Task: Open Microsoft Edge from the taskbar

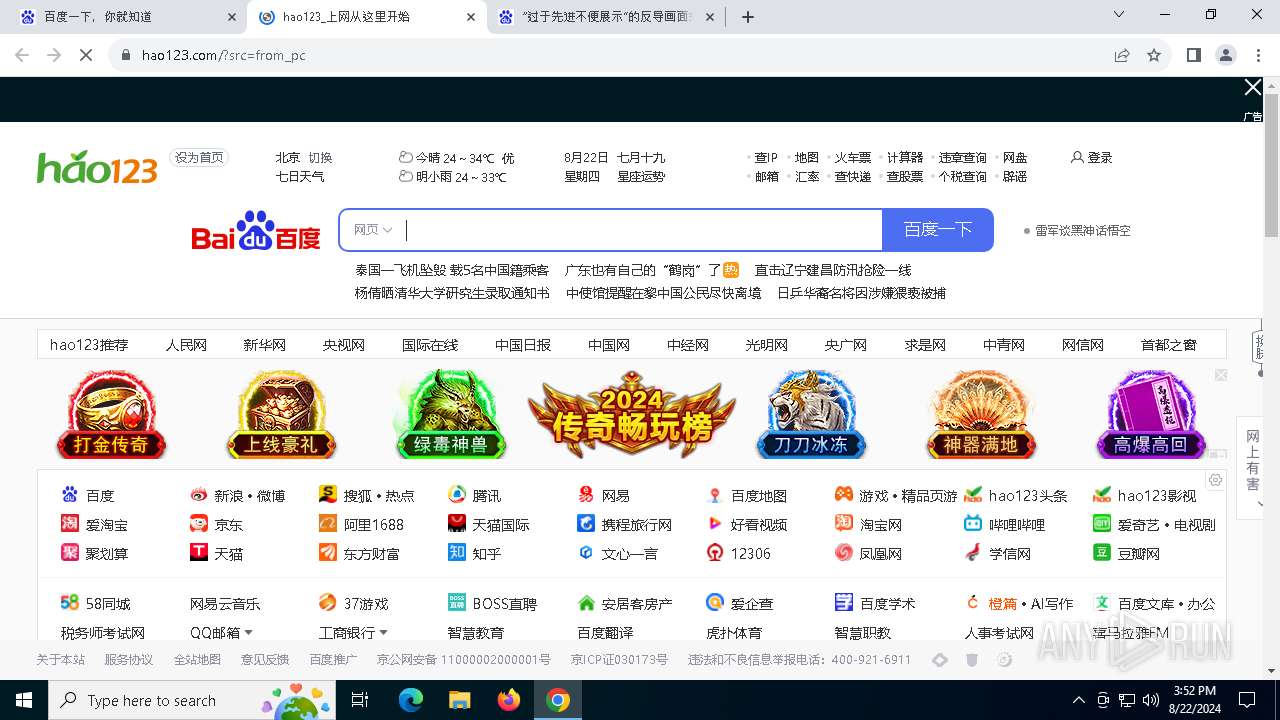Action: pyautogui.click(x=411, y=700)
